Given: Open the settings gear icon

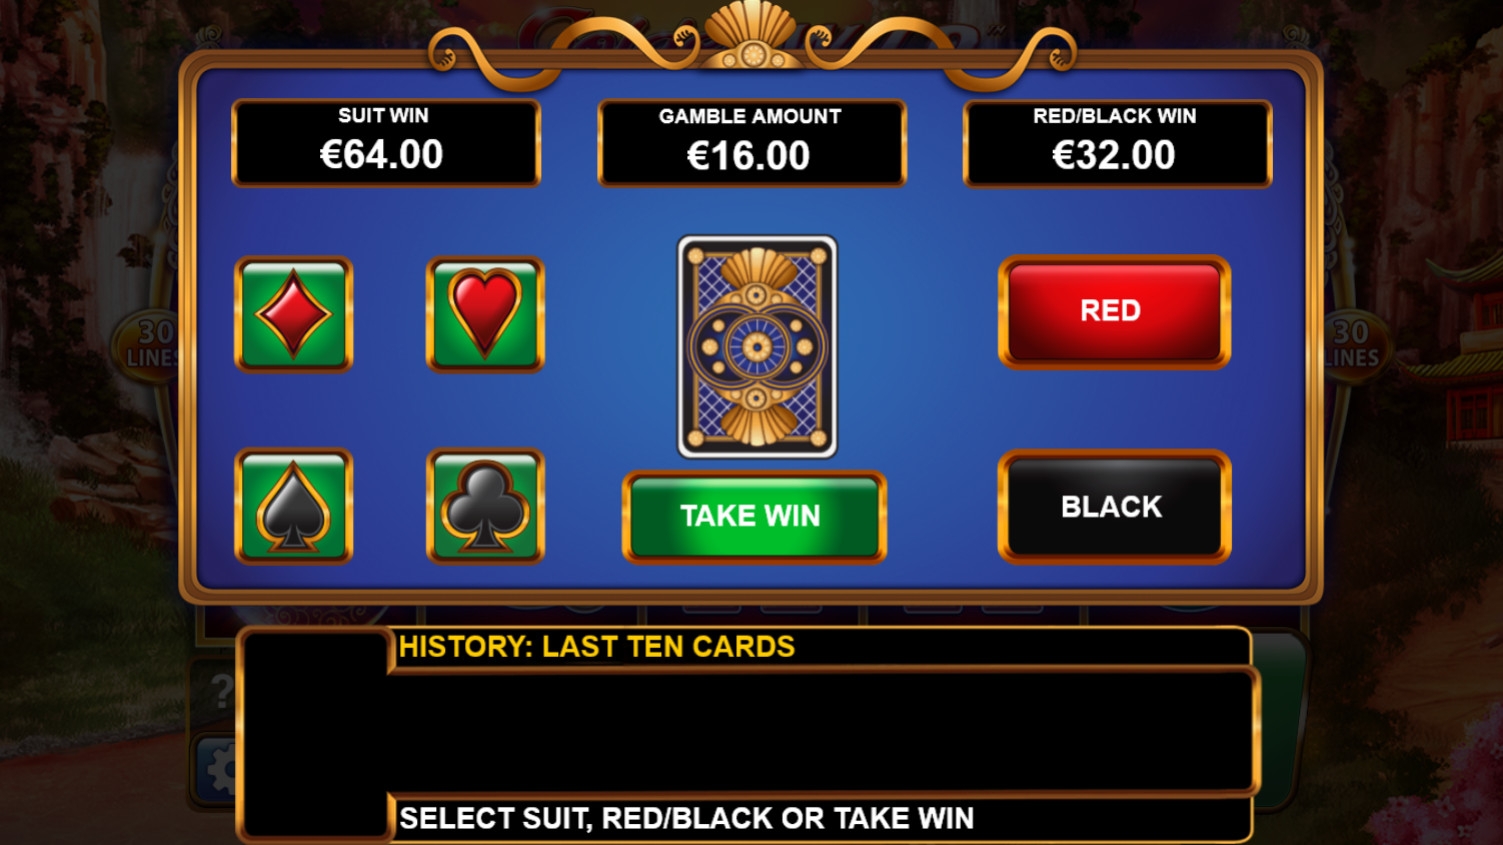Looking at the screenshot, I should click(x=216, y=770).
